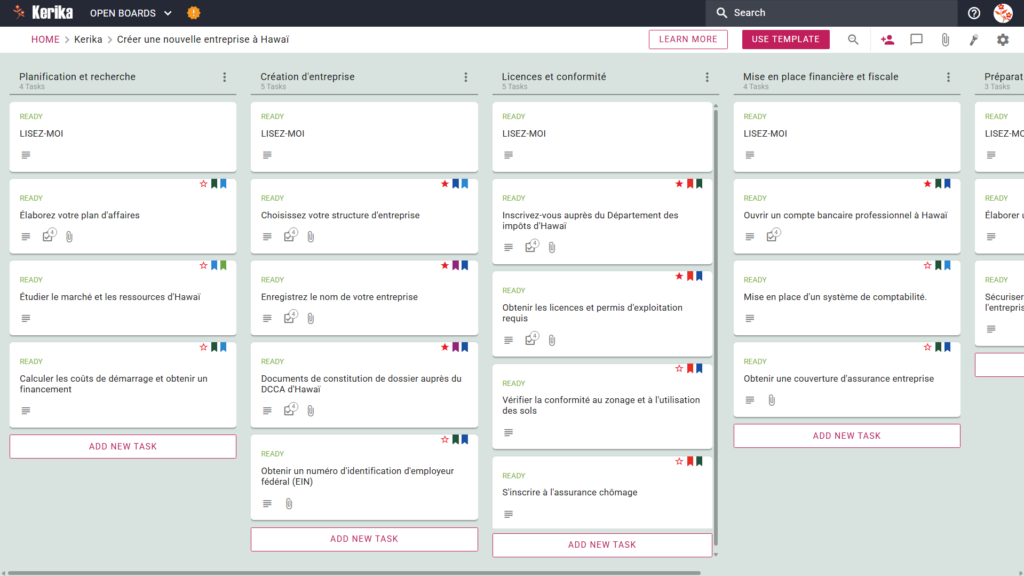Open attachment icon on Obtenir les licences card

[x=552, y=340]
